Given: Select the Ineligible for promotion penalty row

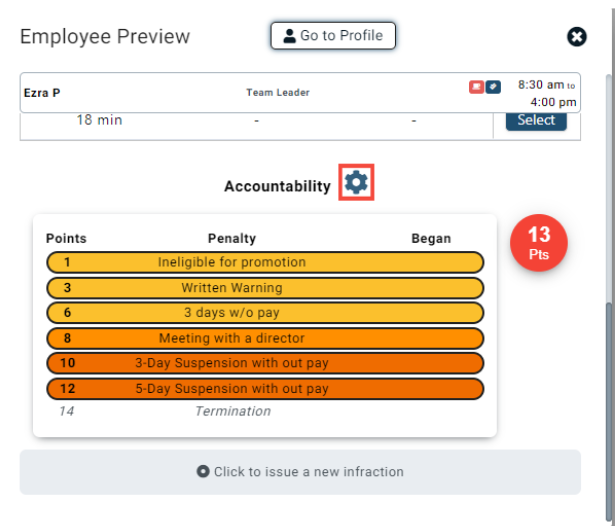Looking at the screenshot, I should 265,263.
